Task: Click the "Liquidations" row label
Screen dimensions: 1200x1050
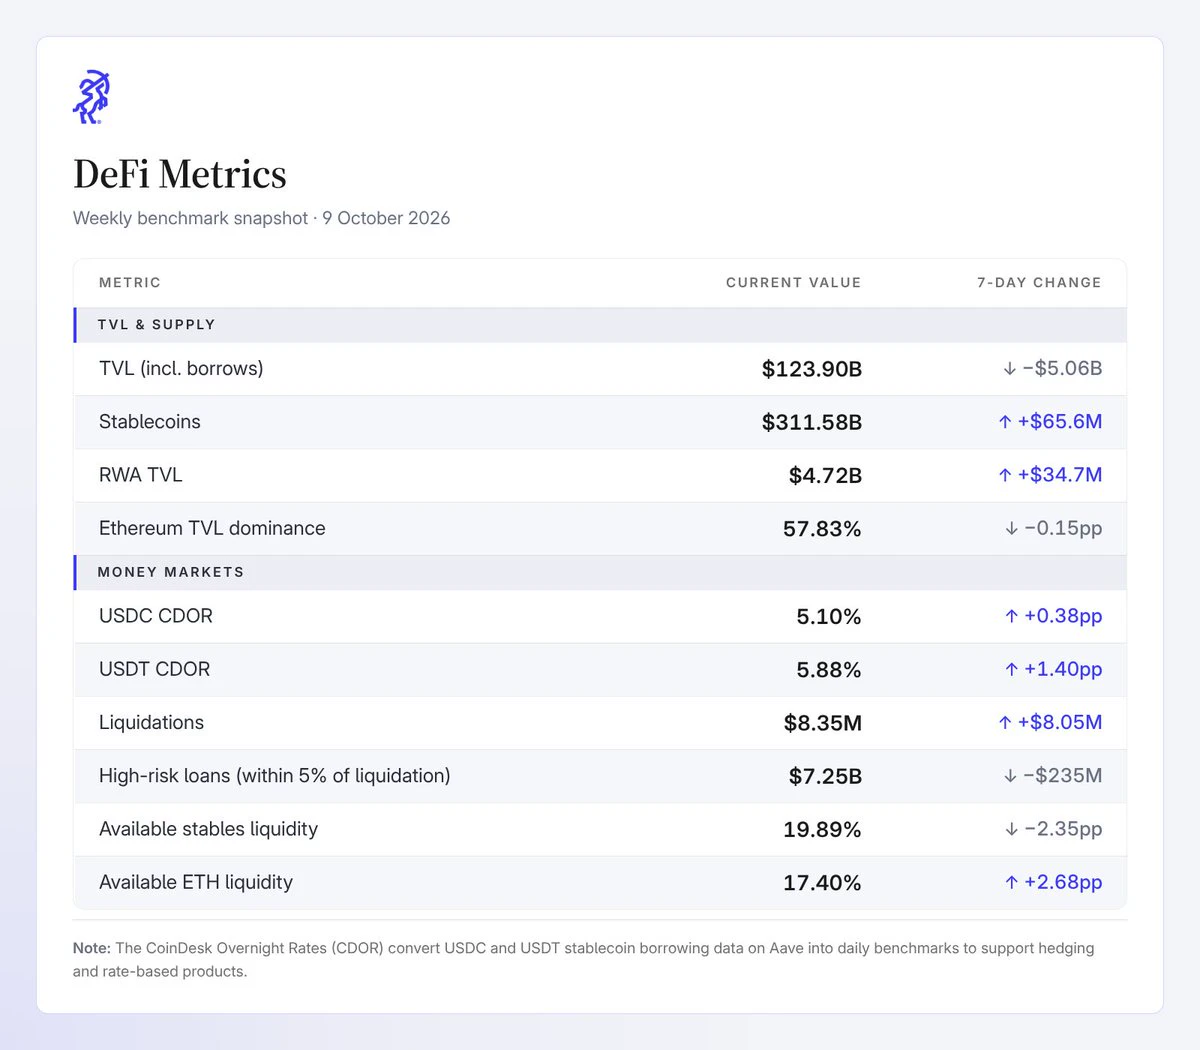Action: click(151, 722)
